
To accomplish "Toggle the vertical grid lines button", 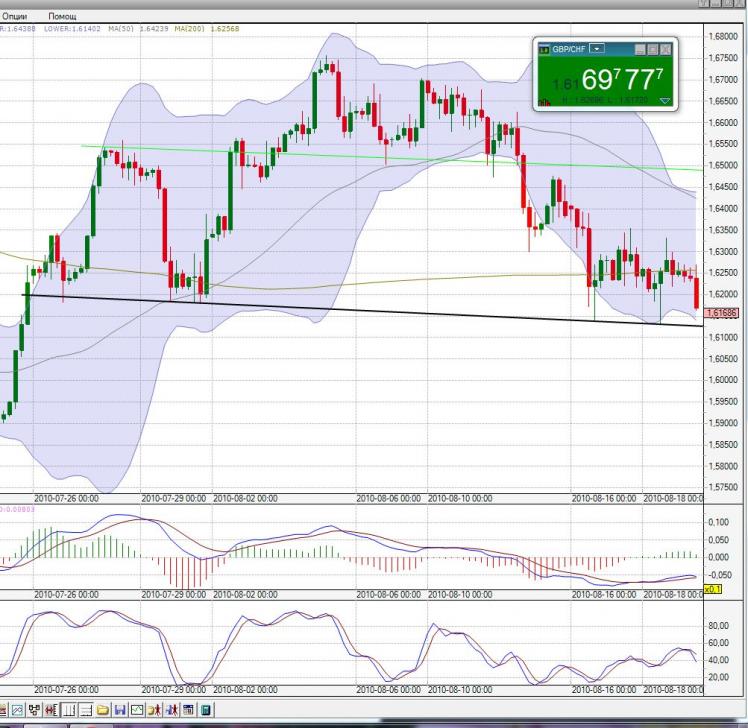I will click(x=69, y=710).
